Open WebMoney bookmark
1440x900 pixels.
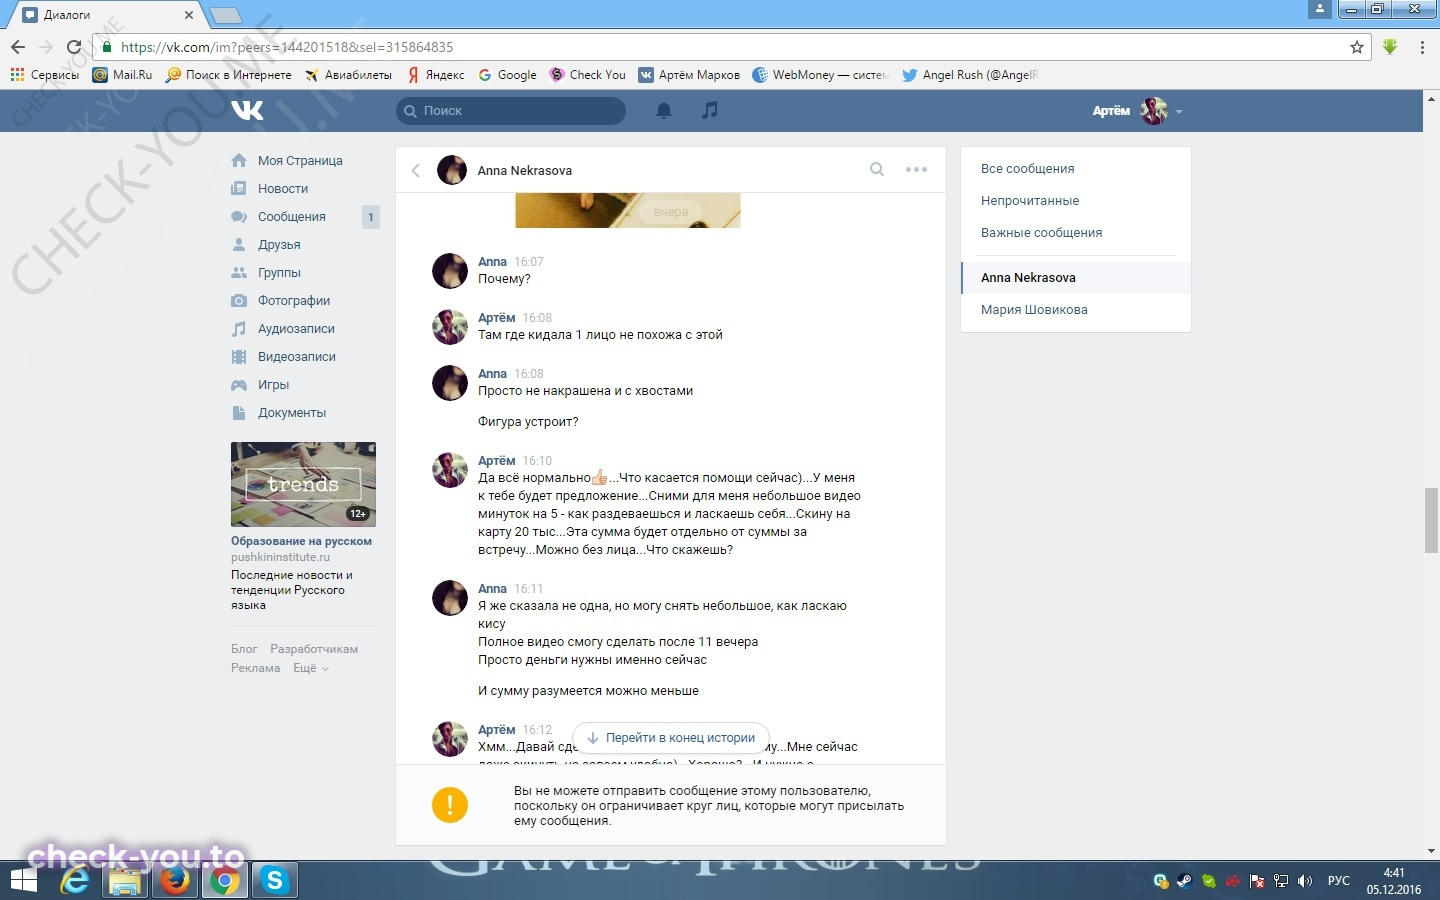pyautogui.click(x=820, y=75)
